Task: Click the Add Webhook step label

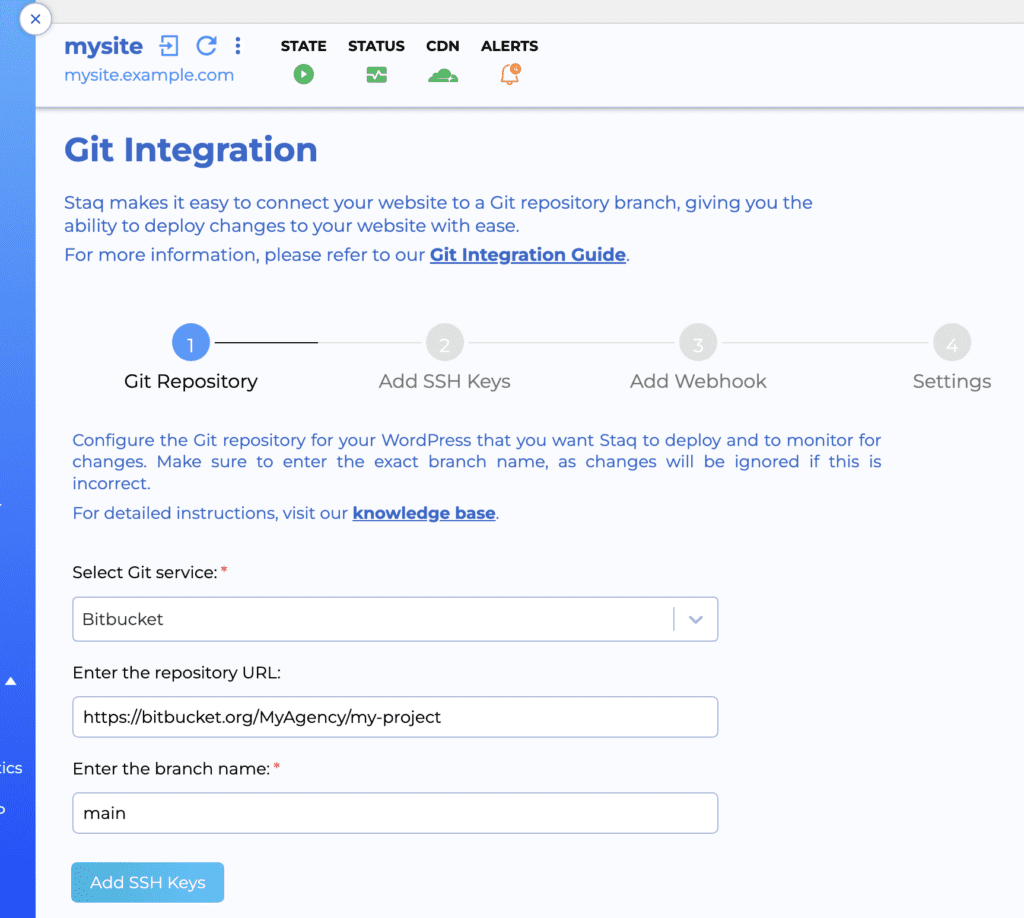Action: pyautogui.click(x=698, y=381)
